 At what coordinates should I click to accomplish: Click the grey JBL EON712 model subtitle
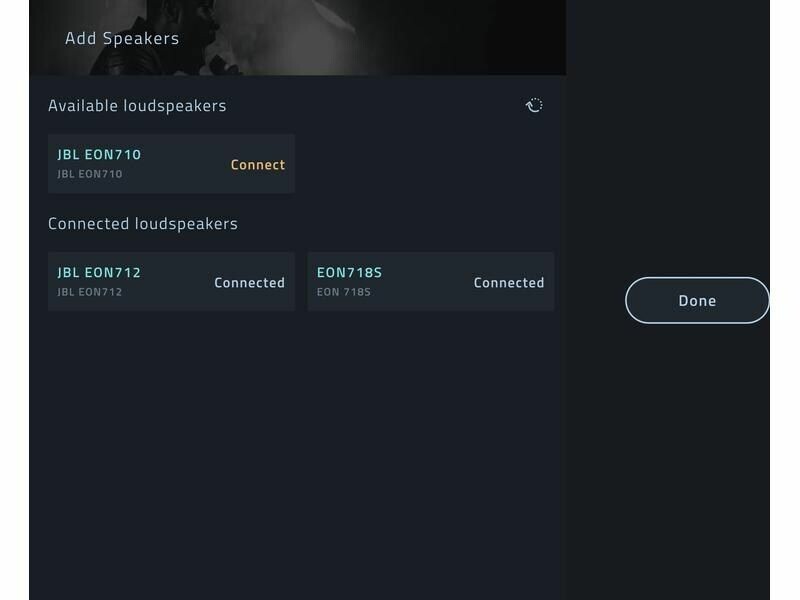coord(90,292)
